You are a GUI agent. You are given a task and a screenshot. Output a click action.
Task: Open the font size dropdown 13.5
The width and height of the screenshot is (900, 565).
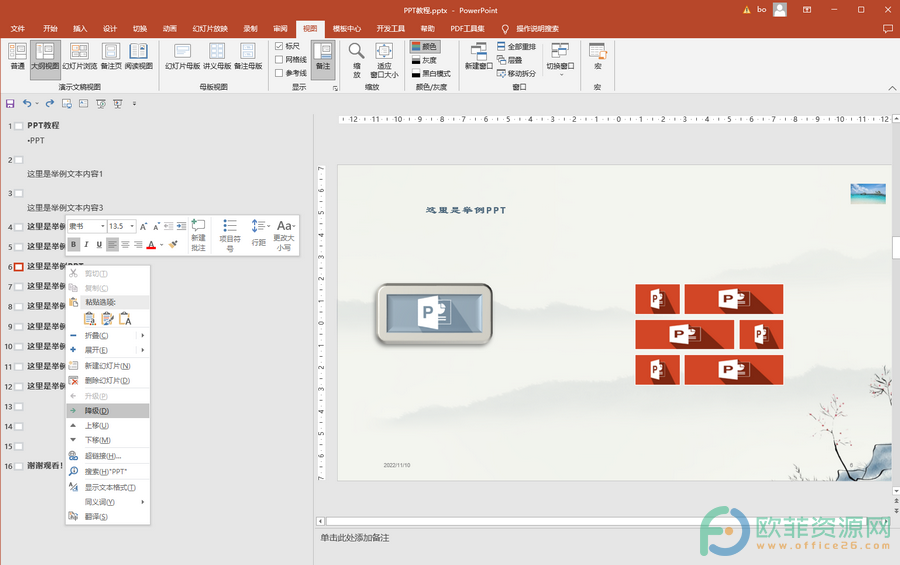(x=132, y=226)
